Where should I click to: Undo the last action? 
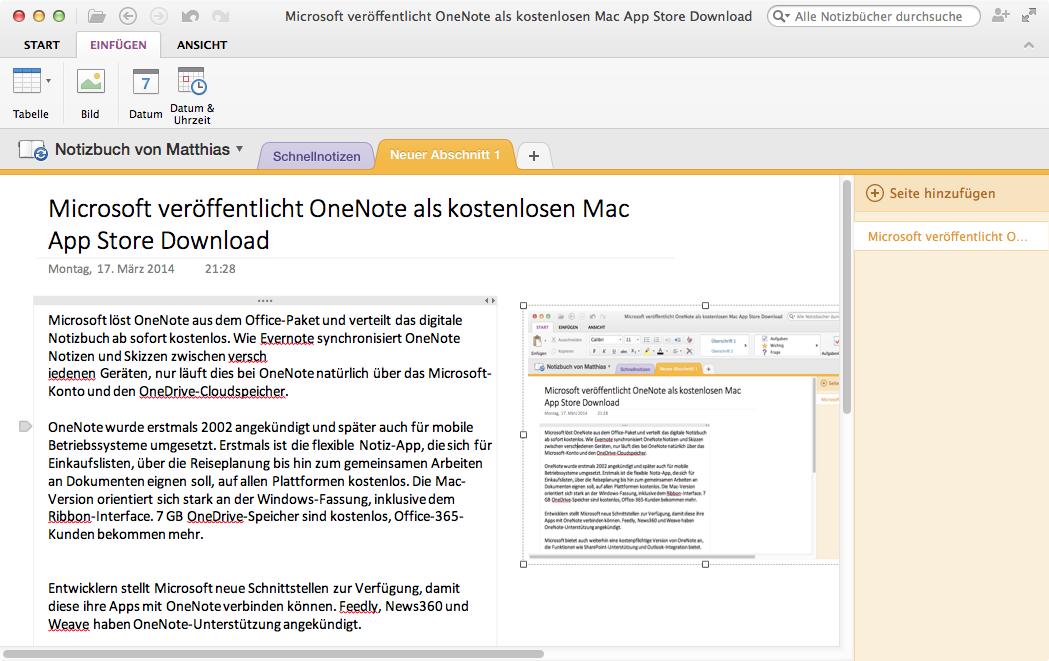coord(190,16)
